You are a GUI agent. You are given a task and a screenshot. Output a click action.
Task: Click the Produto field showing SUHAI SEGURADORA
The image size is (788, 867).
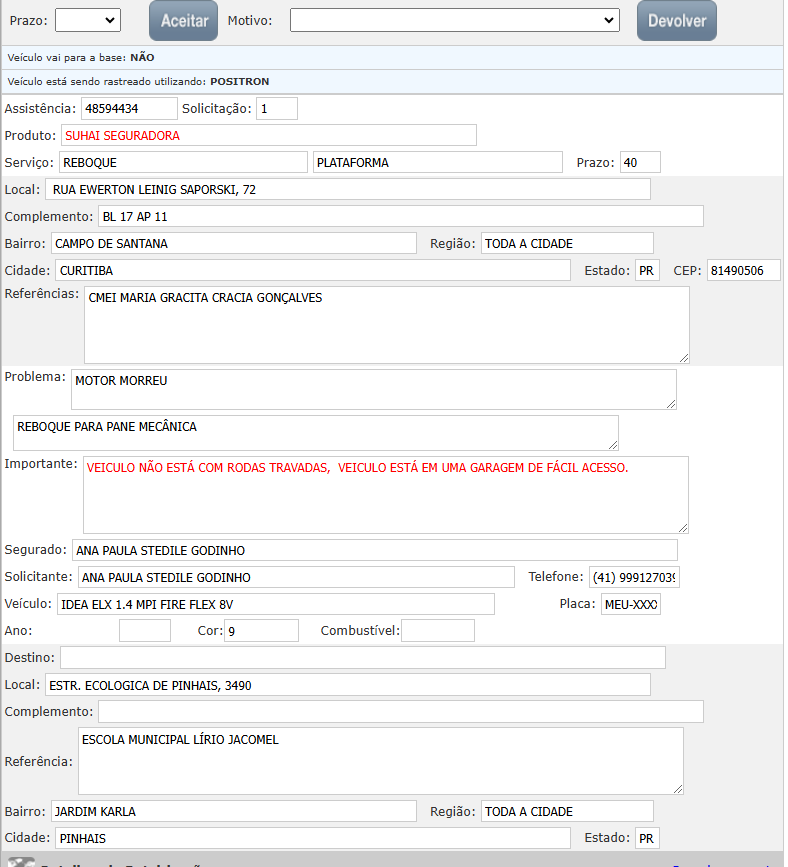coord(268,135)
